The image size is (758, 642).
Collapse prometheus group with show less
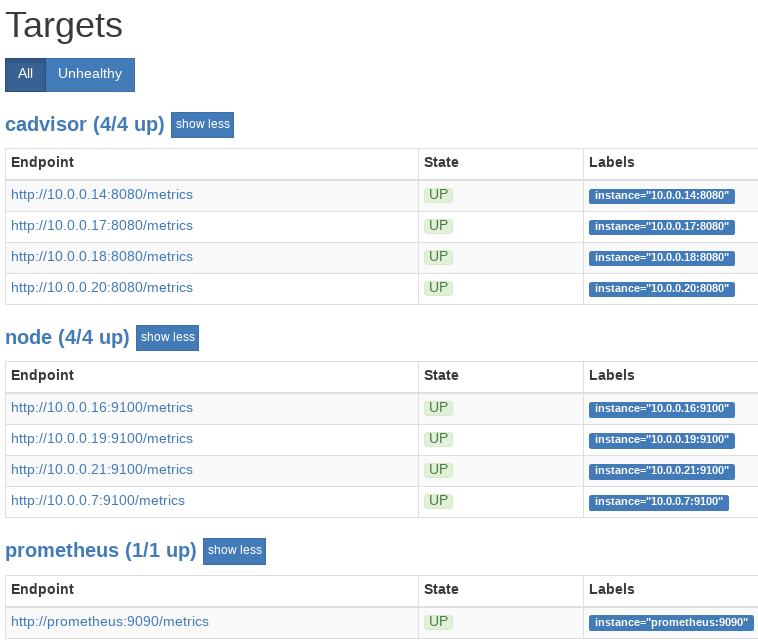click(x=234, y=551)
